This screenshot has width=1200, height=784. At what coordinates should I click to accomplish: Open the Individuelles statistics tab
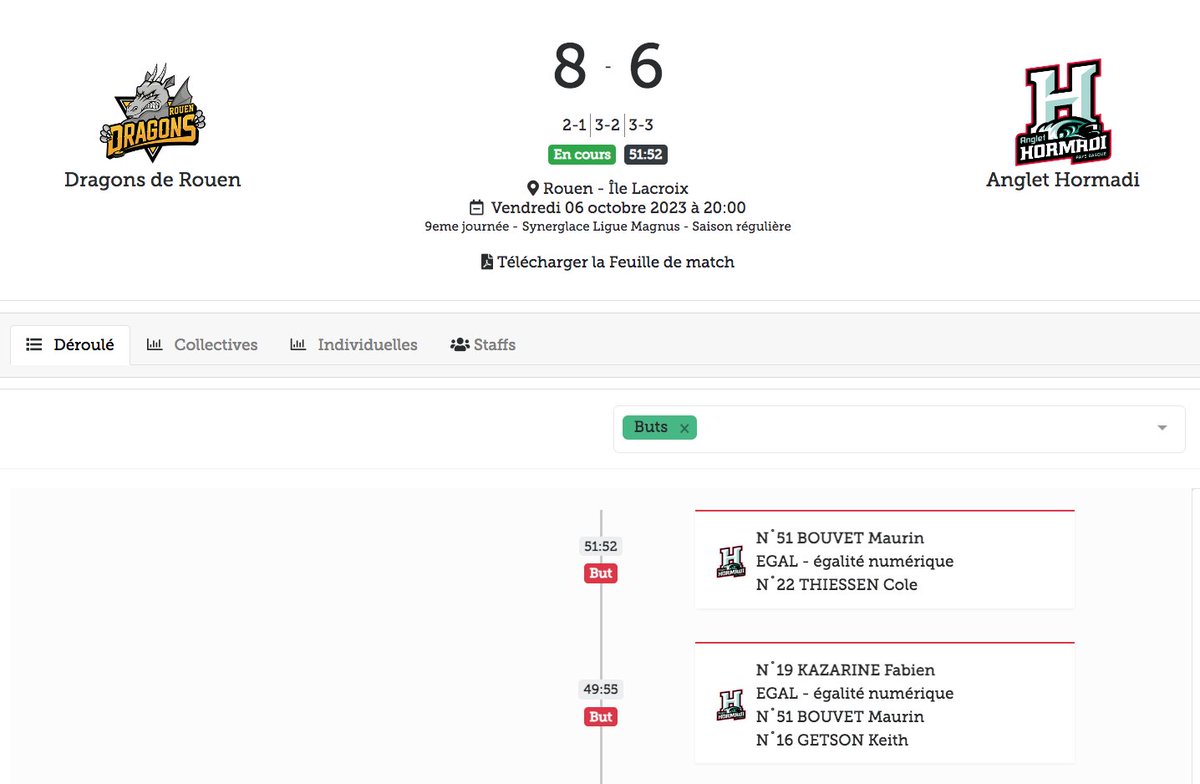[x=354, y=344]
